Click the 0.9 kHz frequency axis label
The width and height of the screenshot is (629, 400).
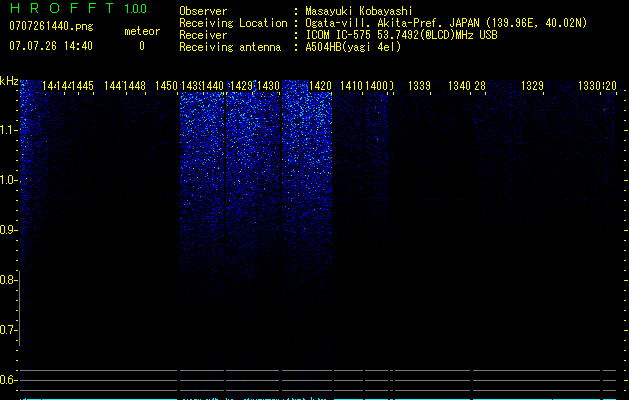8,230
